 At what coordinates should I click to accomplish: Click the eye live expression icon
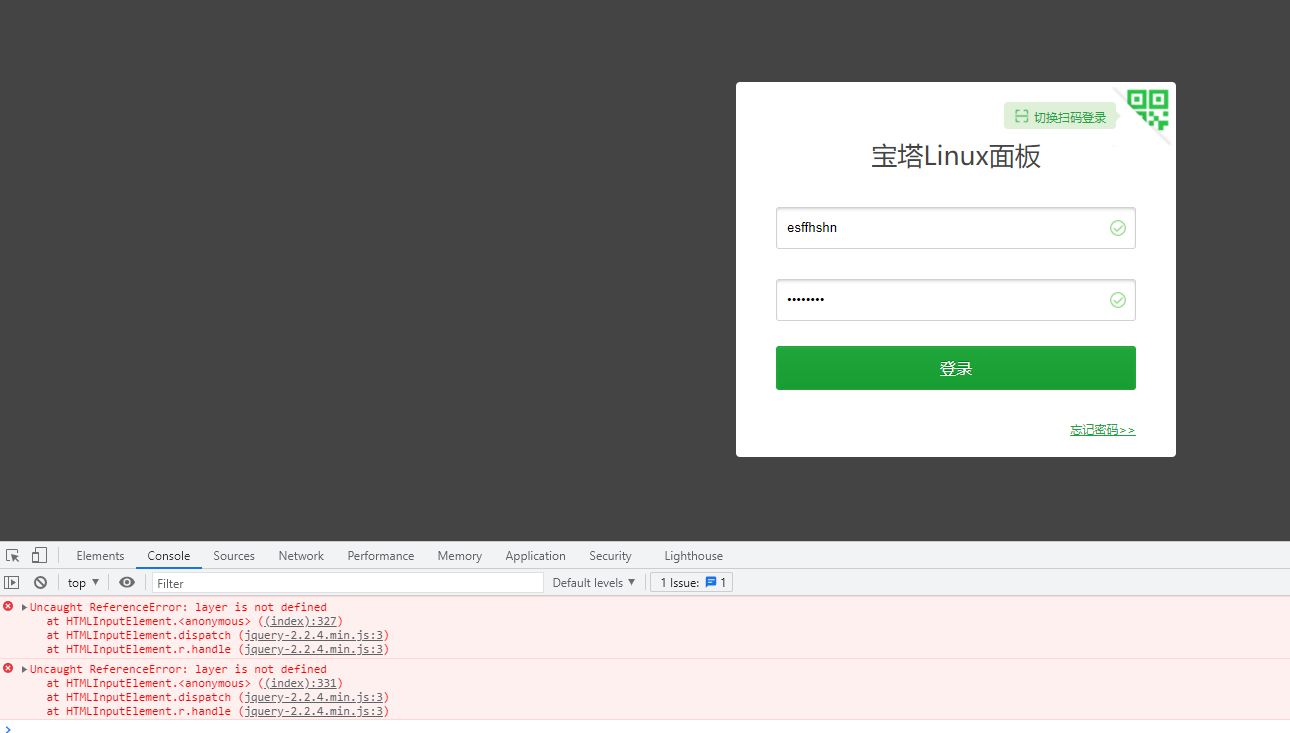[127, 582]
